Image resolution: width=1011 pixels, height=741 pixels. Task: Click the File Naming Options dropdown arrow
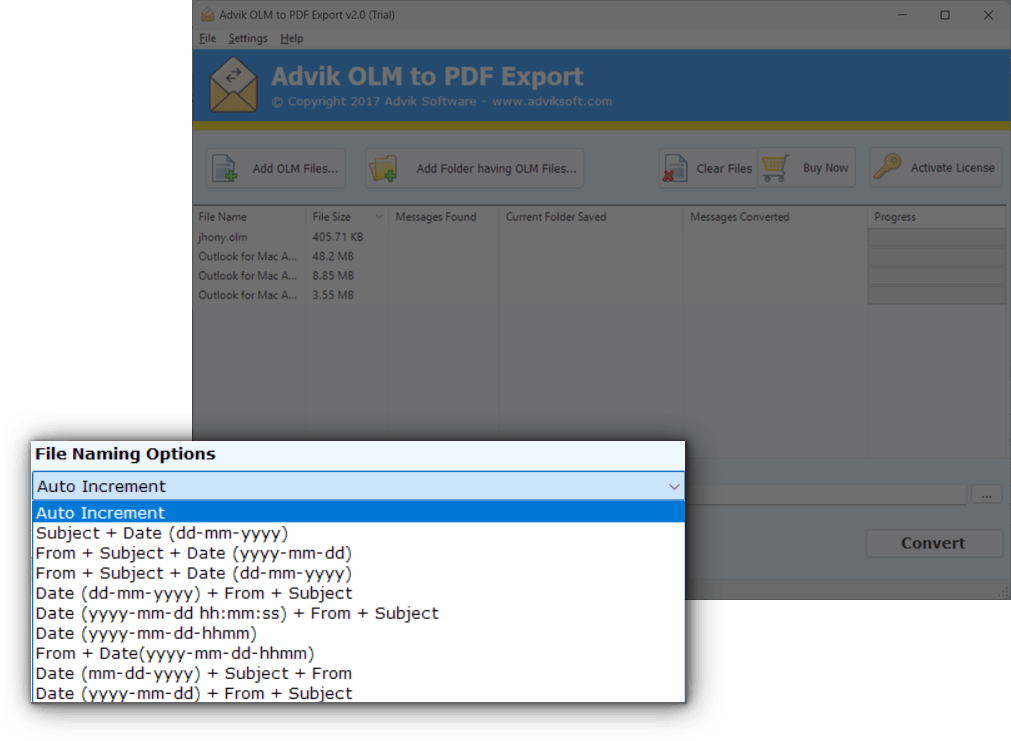(x=674, y=486)
